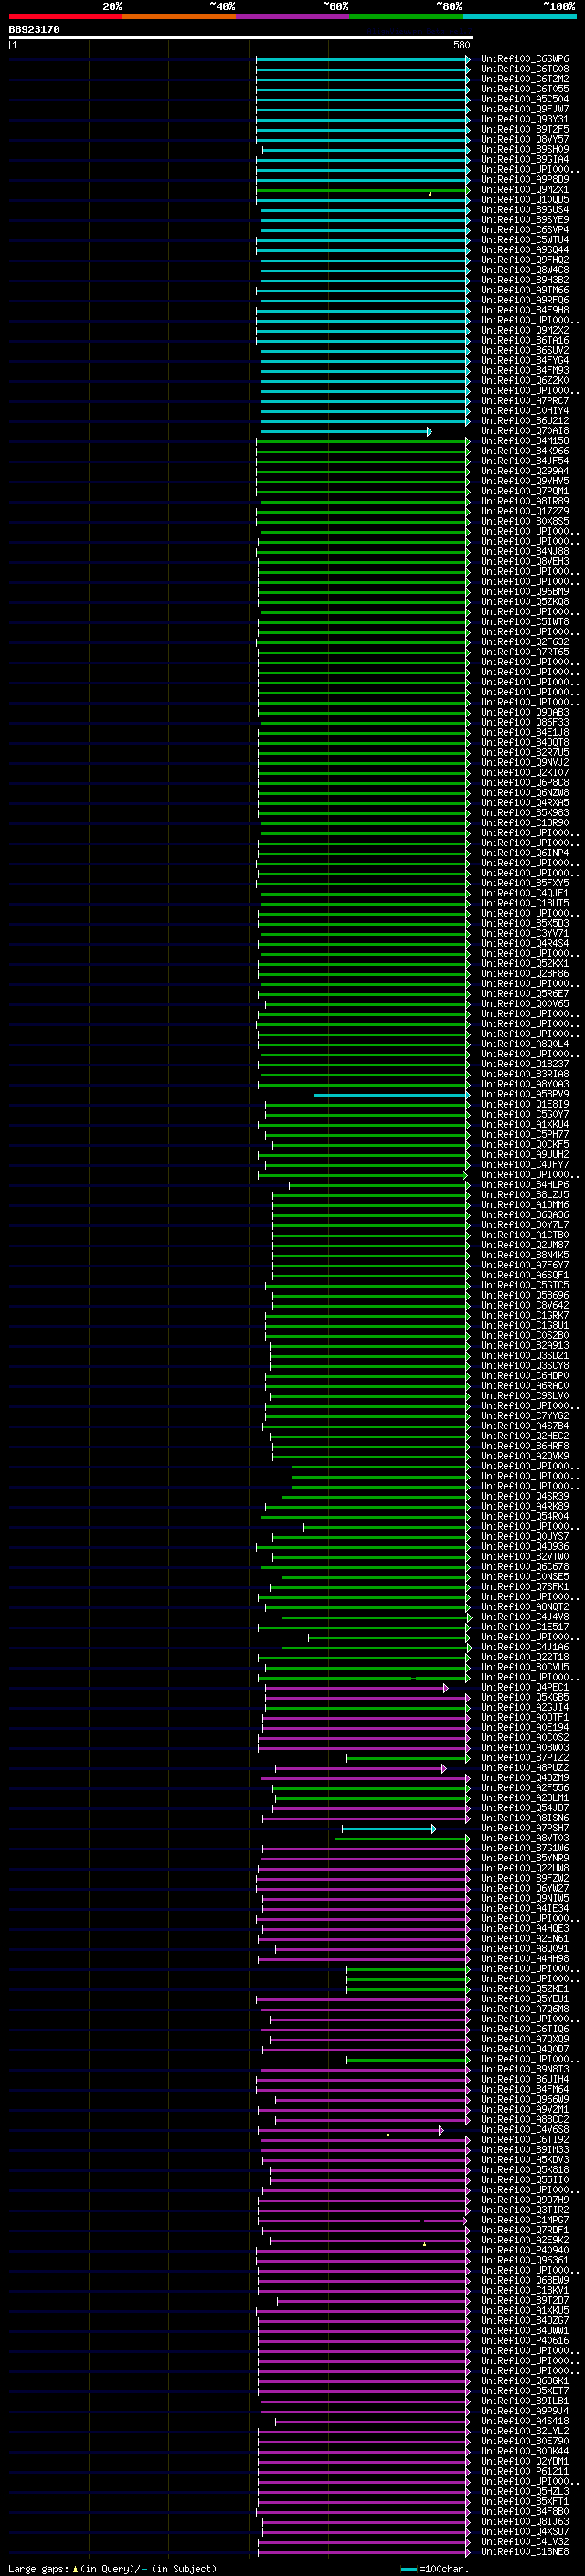
Task: Click the purple ~60% identity legend swatch
Action: pos(293,16)
